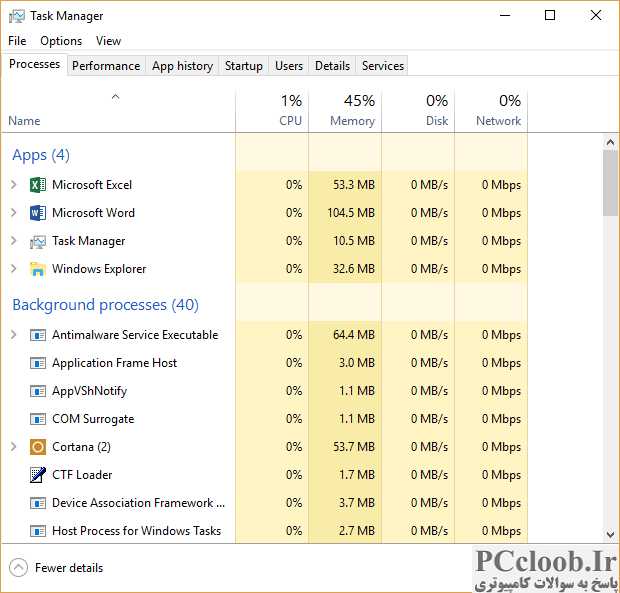620x593 pixels.
Task: Switch to the Performance tab
Action: tap(106, 66)
